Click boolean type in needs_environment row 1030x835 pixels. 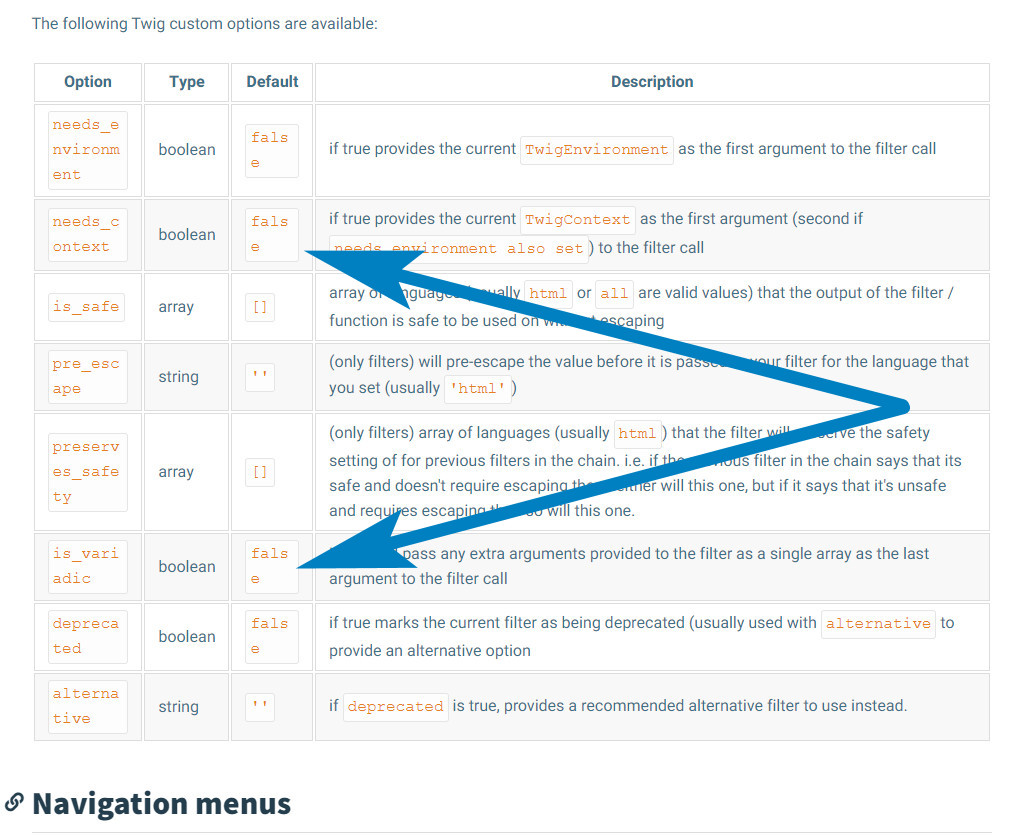(187, 150)
